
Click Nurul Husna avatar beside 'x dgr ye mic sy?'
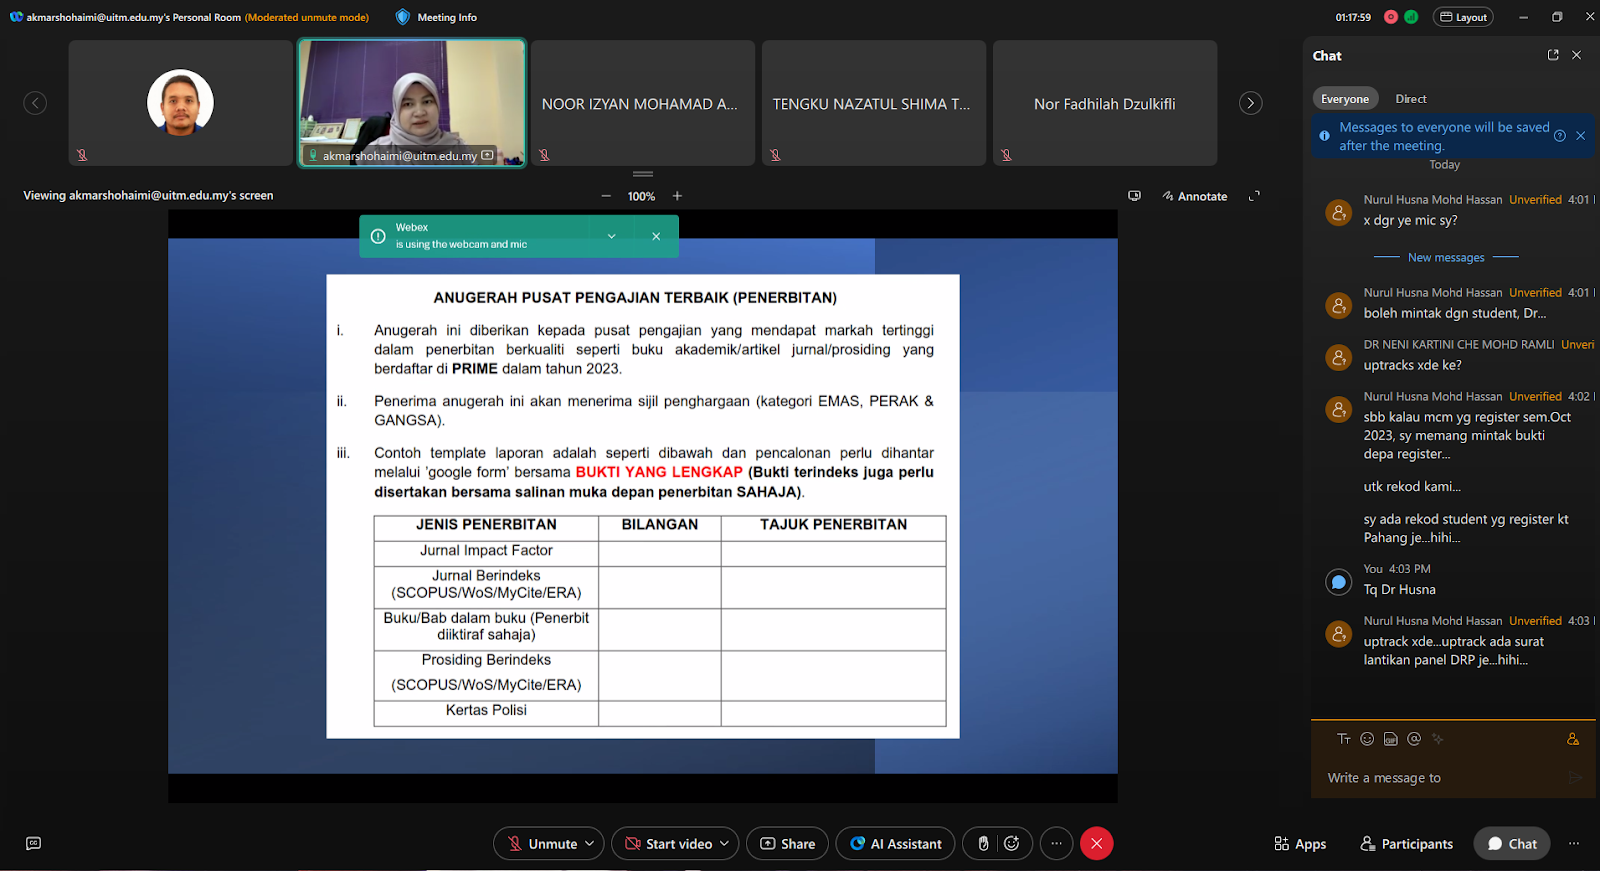click(x=1338, y=212)
